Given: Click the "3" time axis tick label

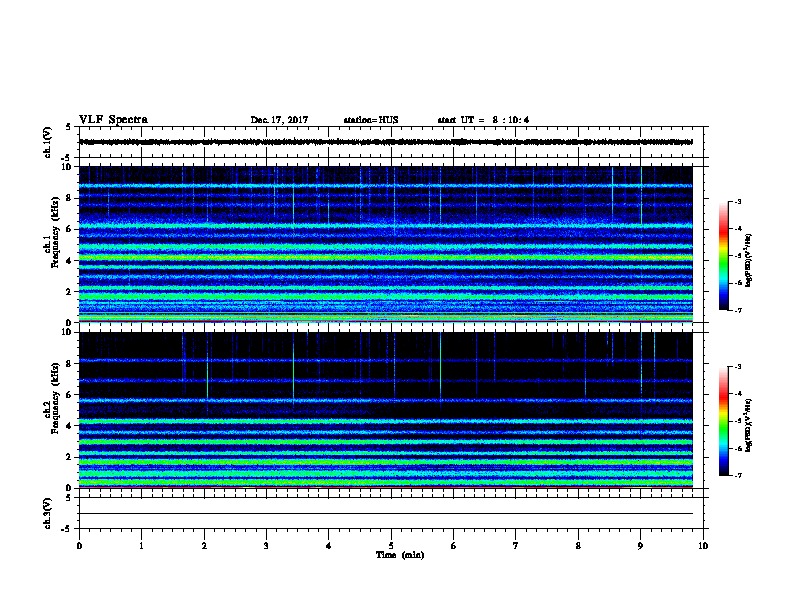Looking at the screenshot, I should coord(266,545).
